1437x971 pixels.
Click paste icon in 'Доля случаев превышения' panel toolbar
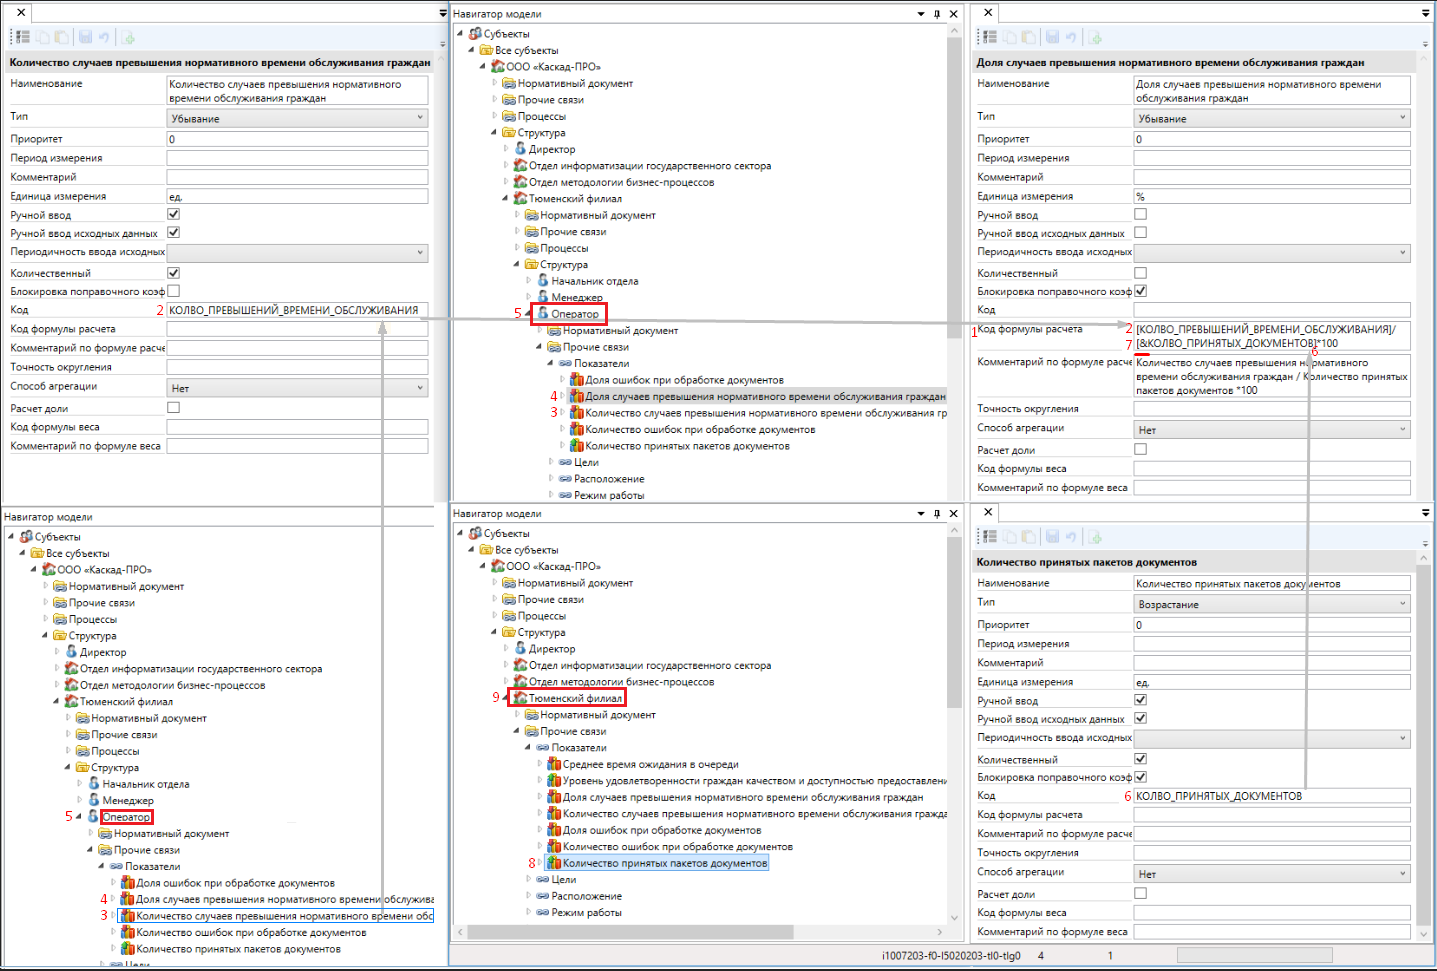coord(1029,37)
